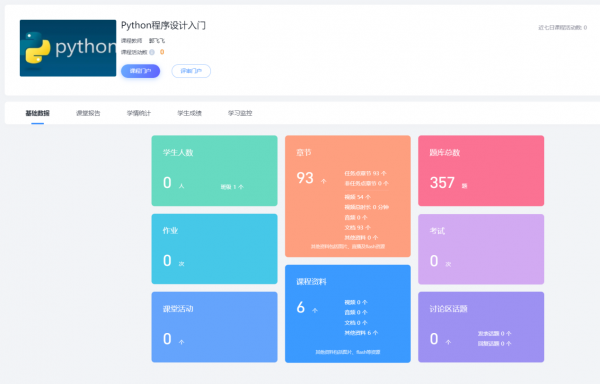Select the cyan 作业 card
Image resolution: width=600 pixels, height=384 pixels.
pos(214,249)
